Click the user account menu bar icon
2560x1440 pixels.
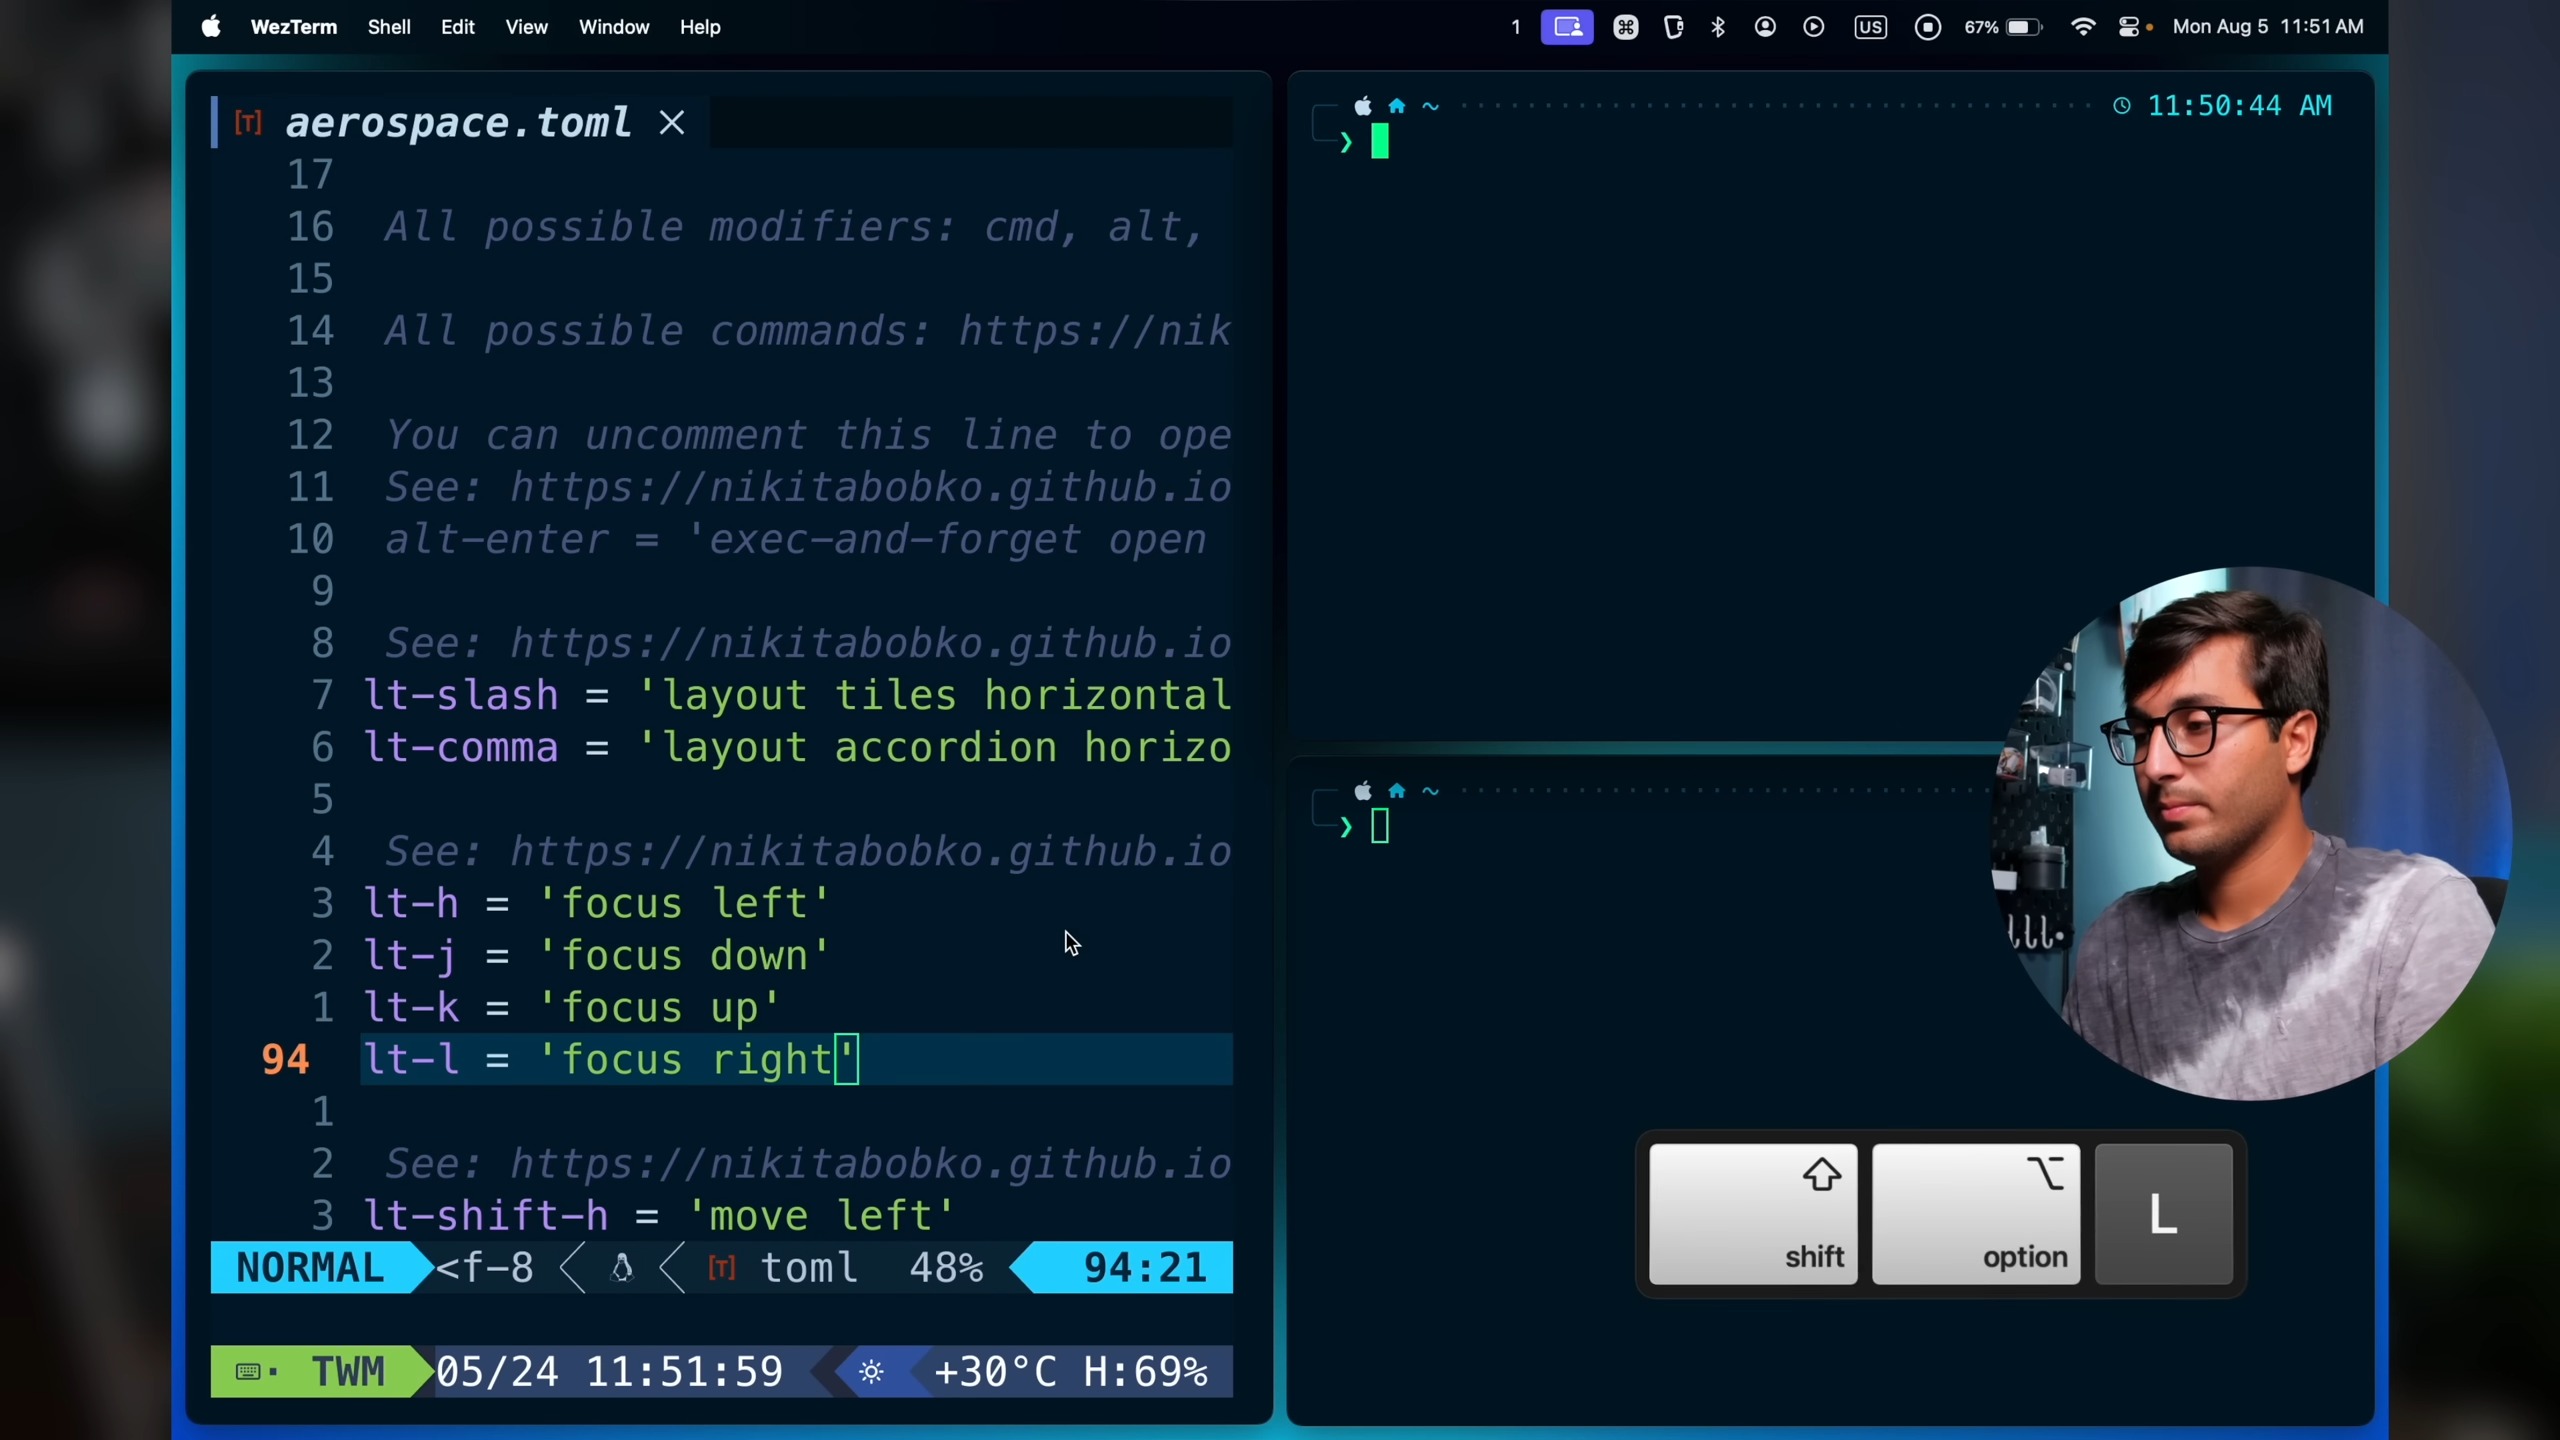(1765, 27)
